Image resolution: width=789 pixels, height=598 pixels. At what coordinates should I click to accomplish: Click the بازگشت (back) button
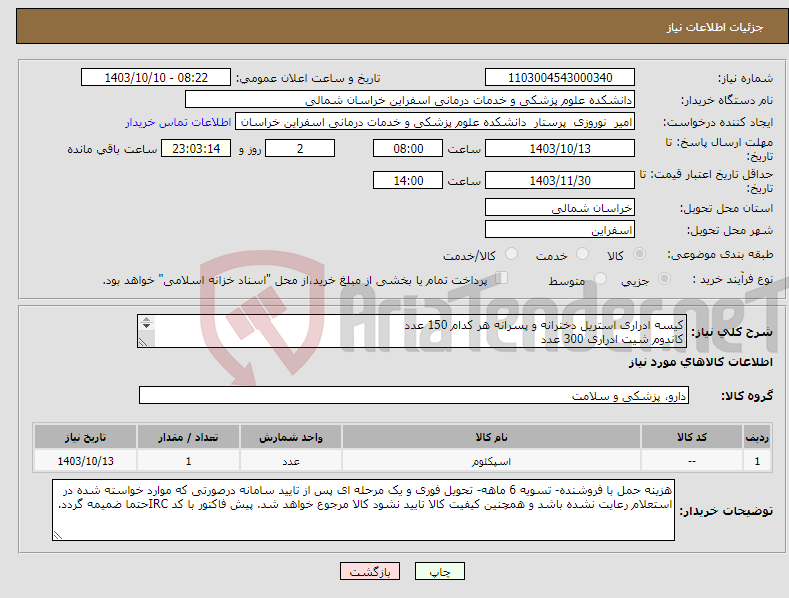[x=370, y=571]
